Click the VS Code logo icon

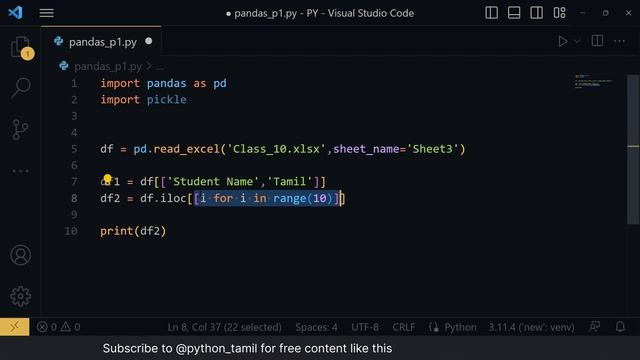tap(16, 13)
